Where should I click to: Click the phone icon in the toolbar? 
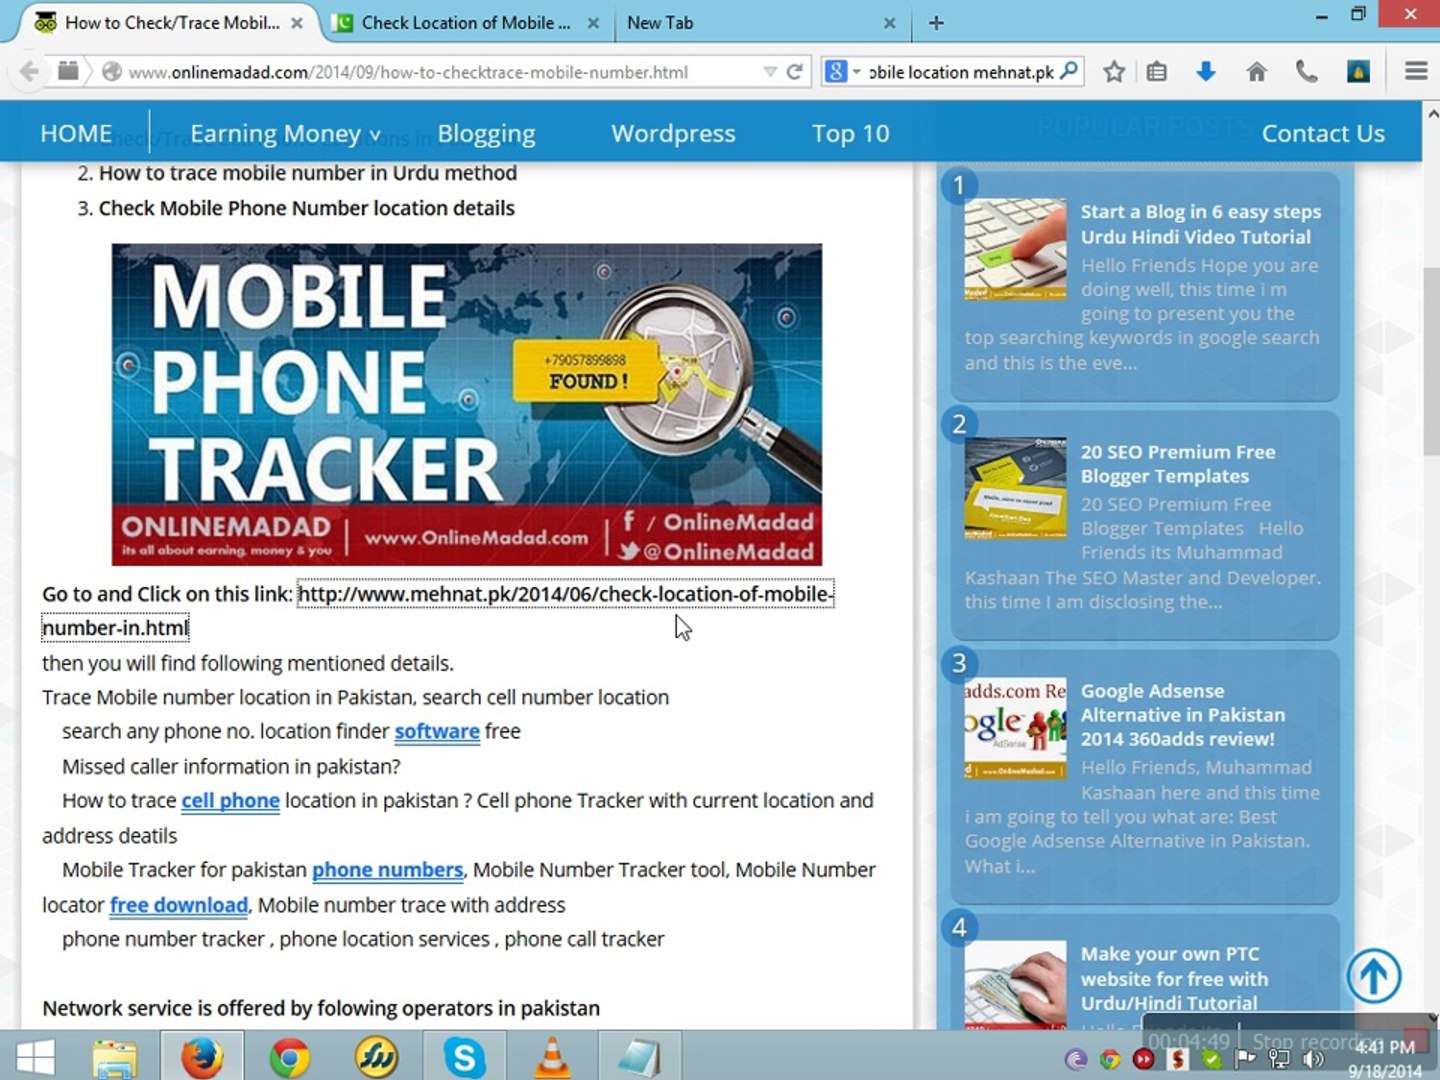point(1306,71)
